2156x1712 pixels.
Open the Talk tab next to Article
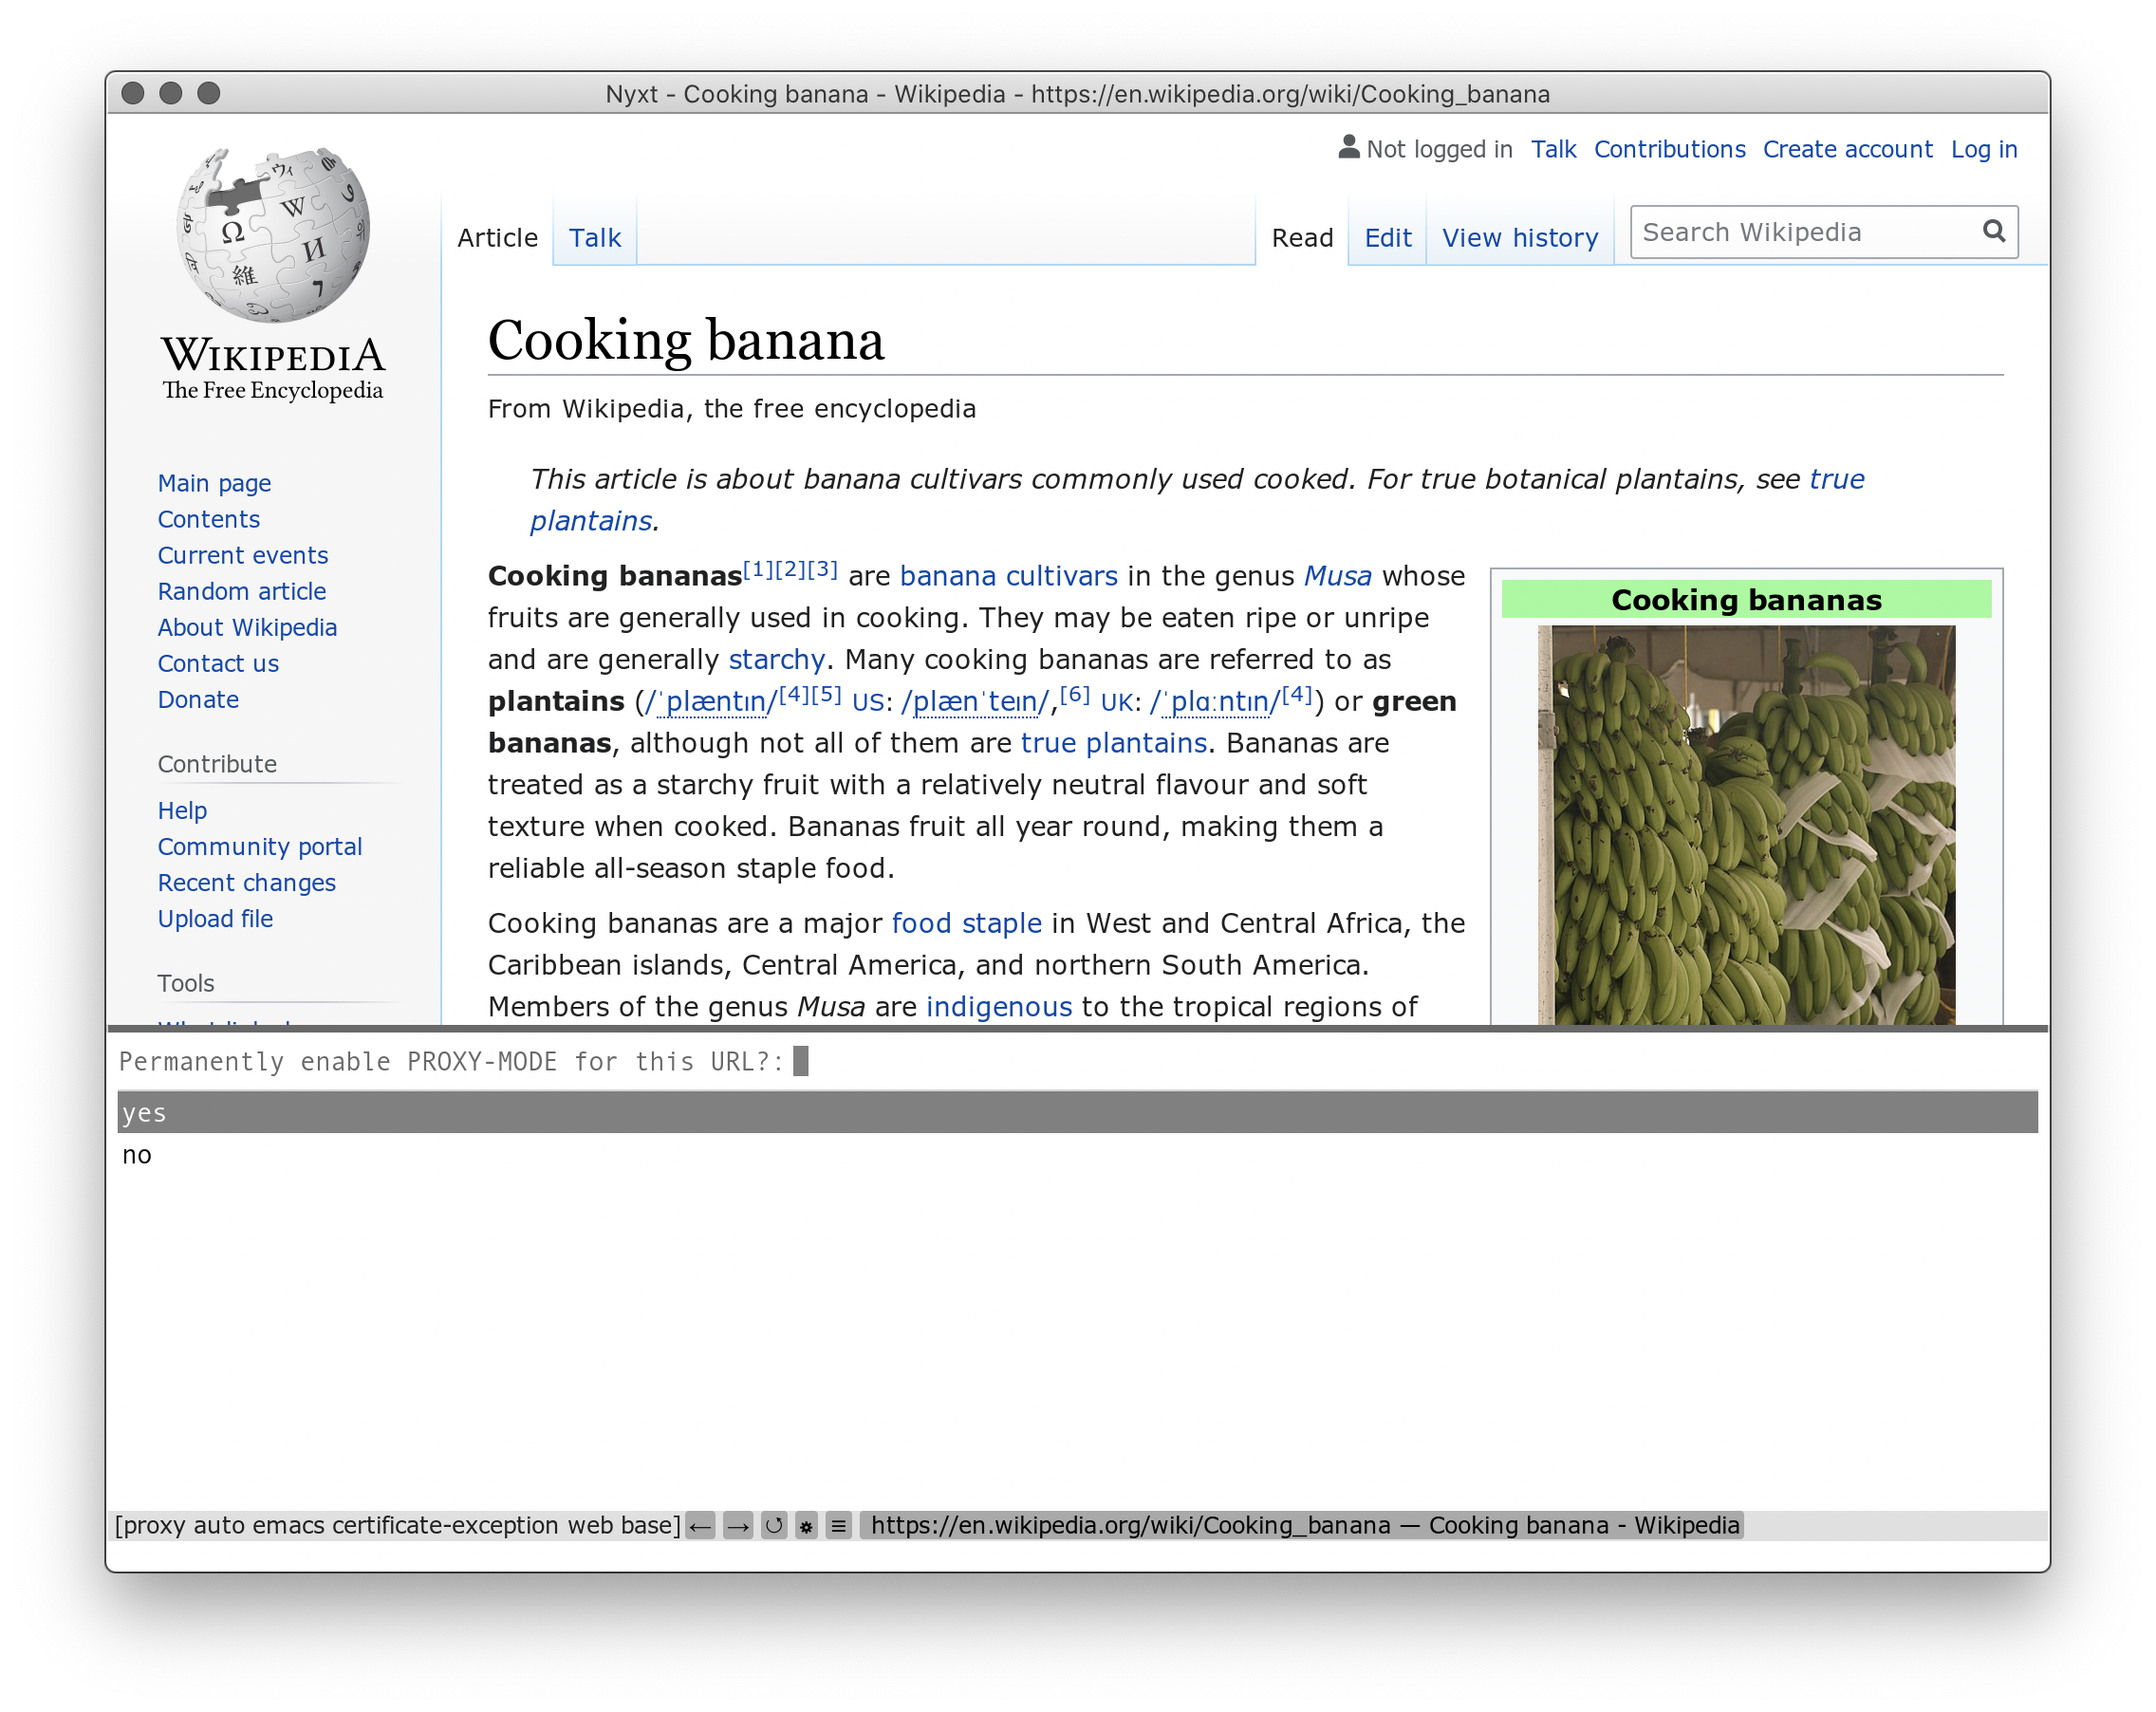(594, 238)
